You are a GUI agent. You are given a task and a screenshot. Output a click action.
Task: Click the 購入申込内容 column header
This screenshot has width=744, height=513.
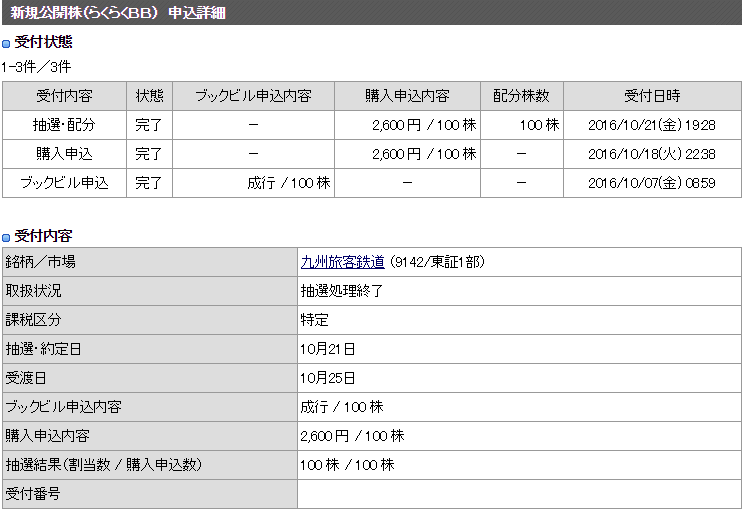pyautogui.click(x=408, y=96)
